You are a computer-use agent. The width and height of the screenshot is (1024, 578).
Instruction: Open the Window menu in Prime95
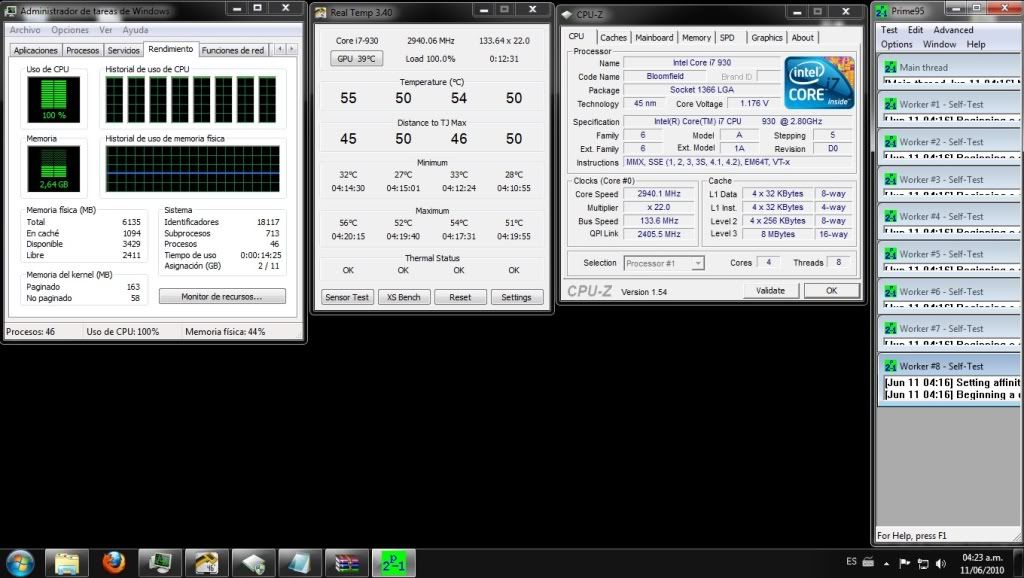[940, 44]
